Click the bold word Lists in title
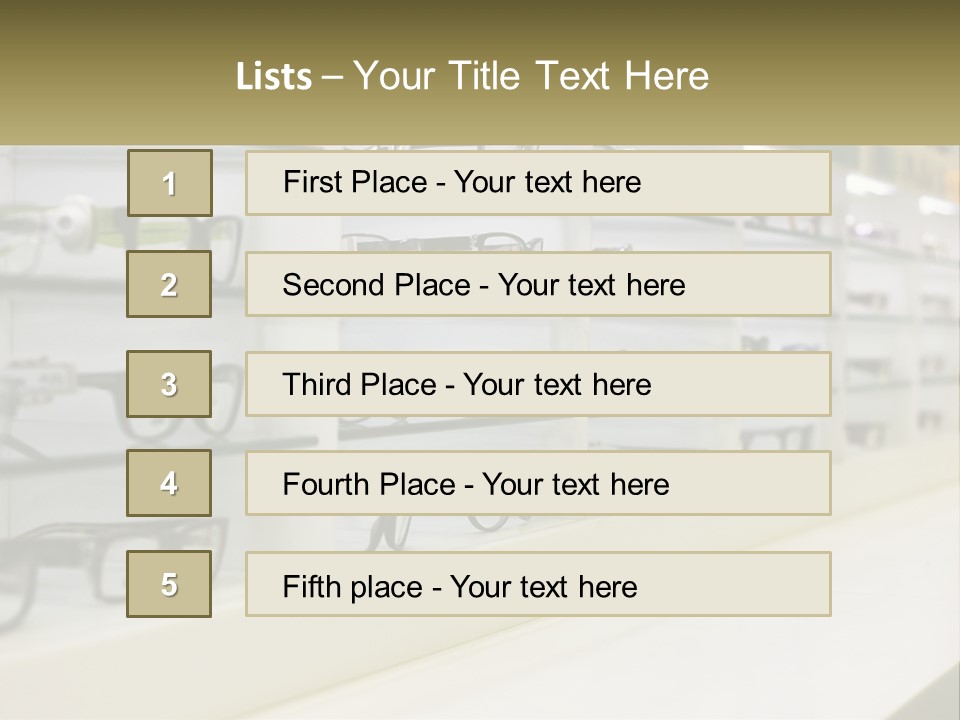The image size is (960, 720). click(274, 76)
